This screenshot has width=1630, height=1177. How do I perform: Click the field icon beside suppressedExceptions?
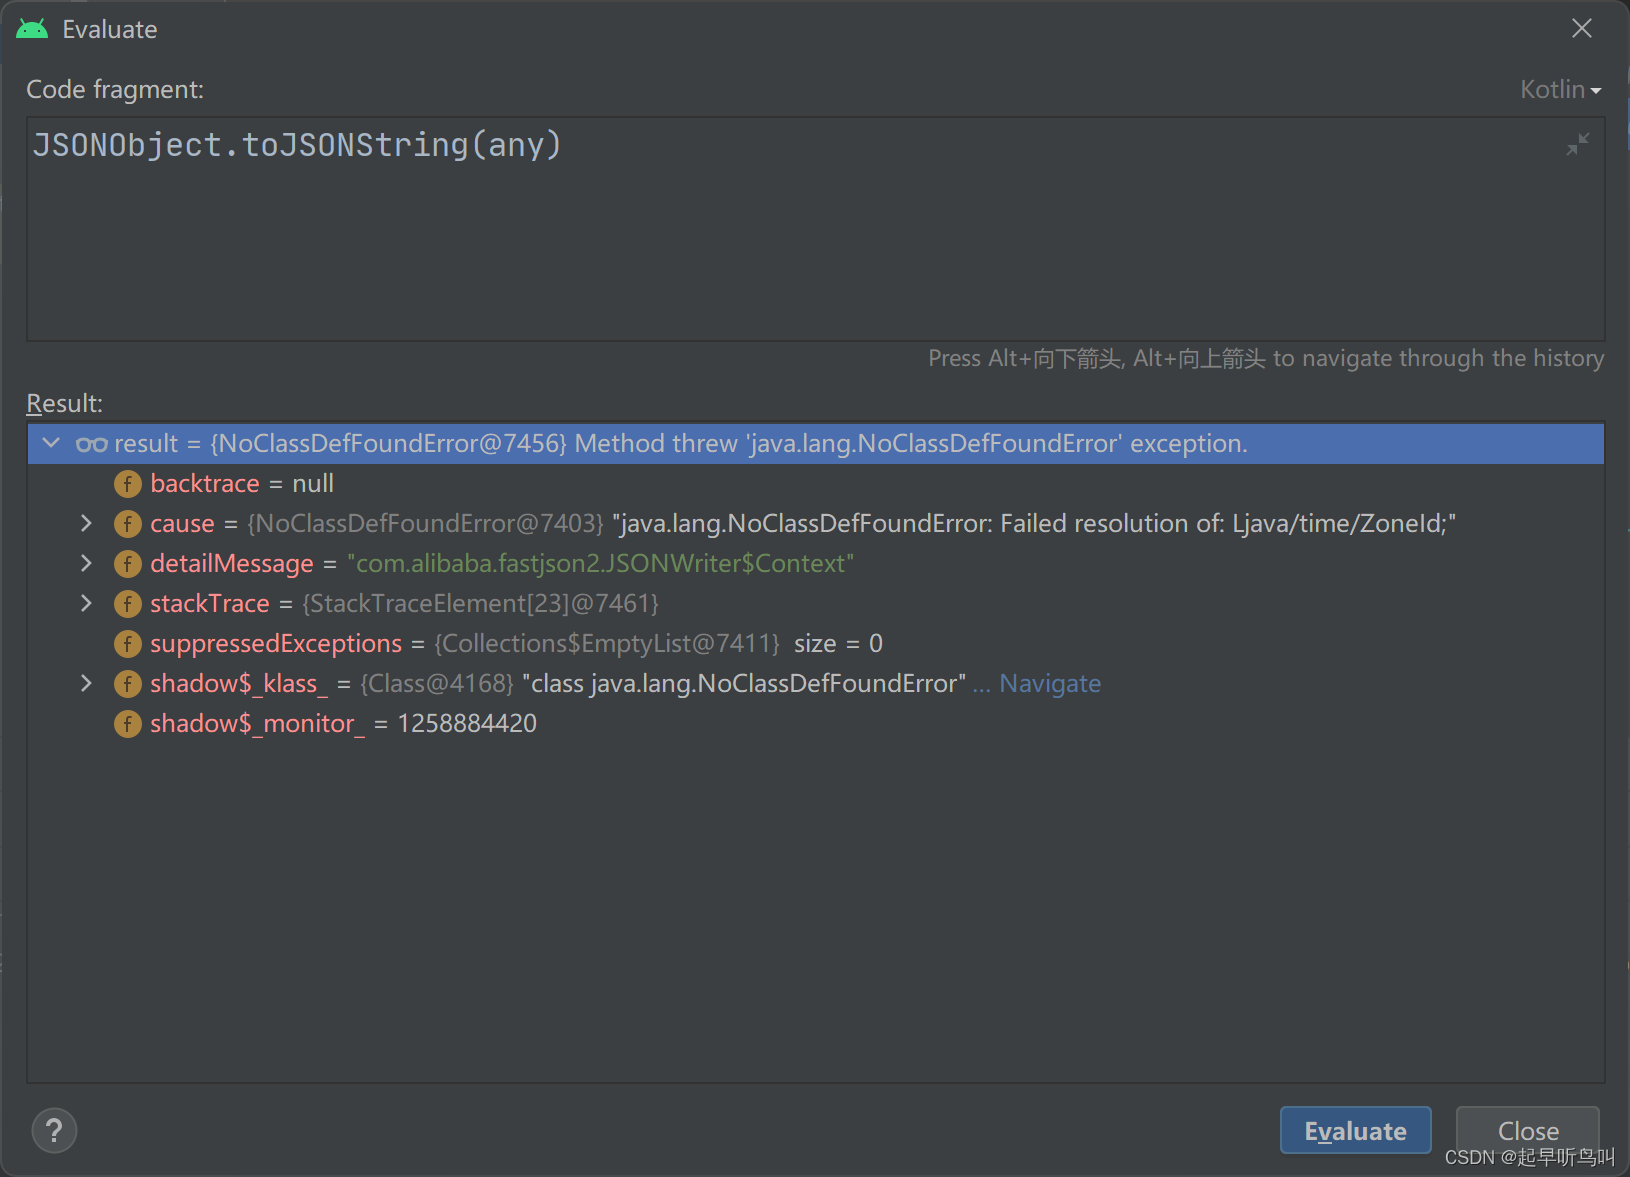click(128, 643)
